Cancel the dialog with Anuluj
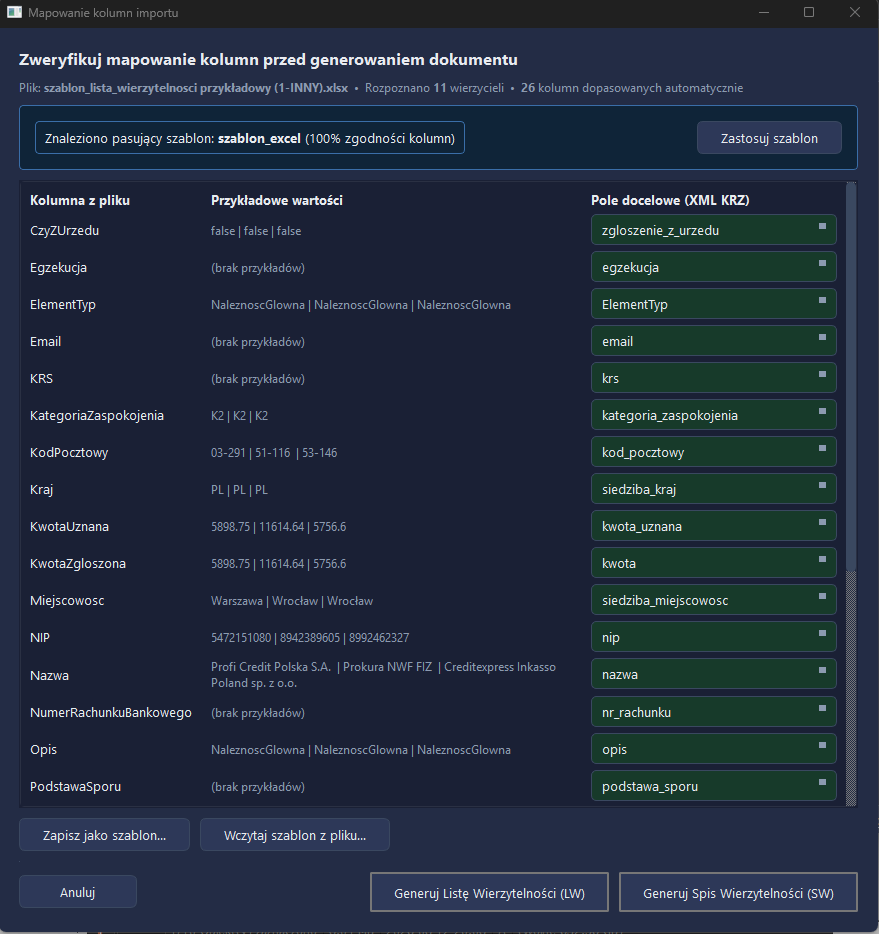This screenshot has height=934, width=879. (77, 892)
